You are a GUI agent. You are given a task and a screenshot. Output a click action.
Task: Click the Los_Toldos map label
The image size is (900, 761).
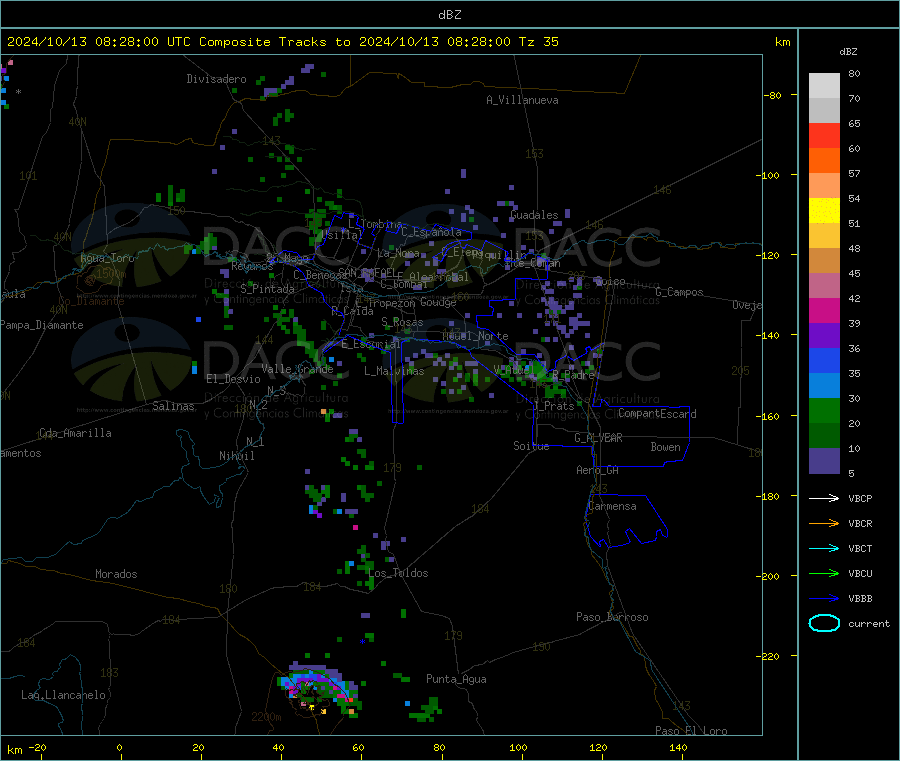pos(398,573)
